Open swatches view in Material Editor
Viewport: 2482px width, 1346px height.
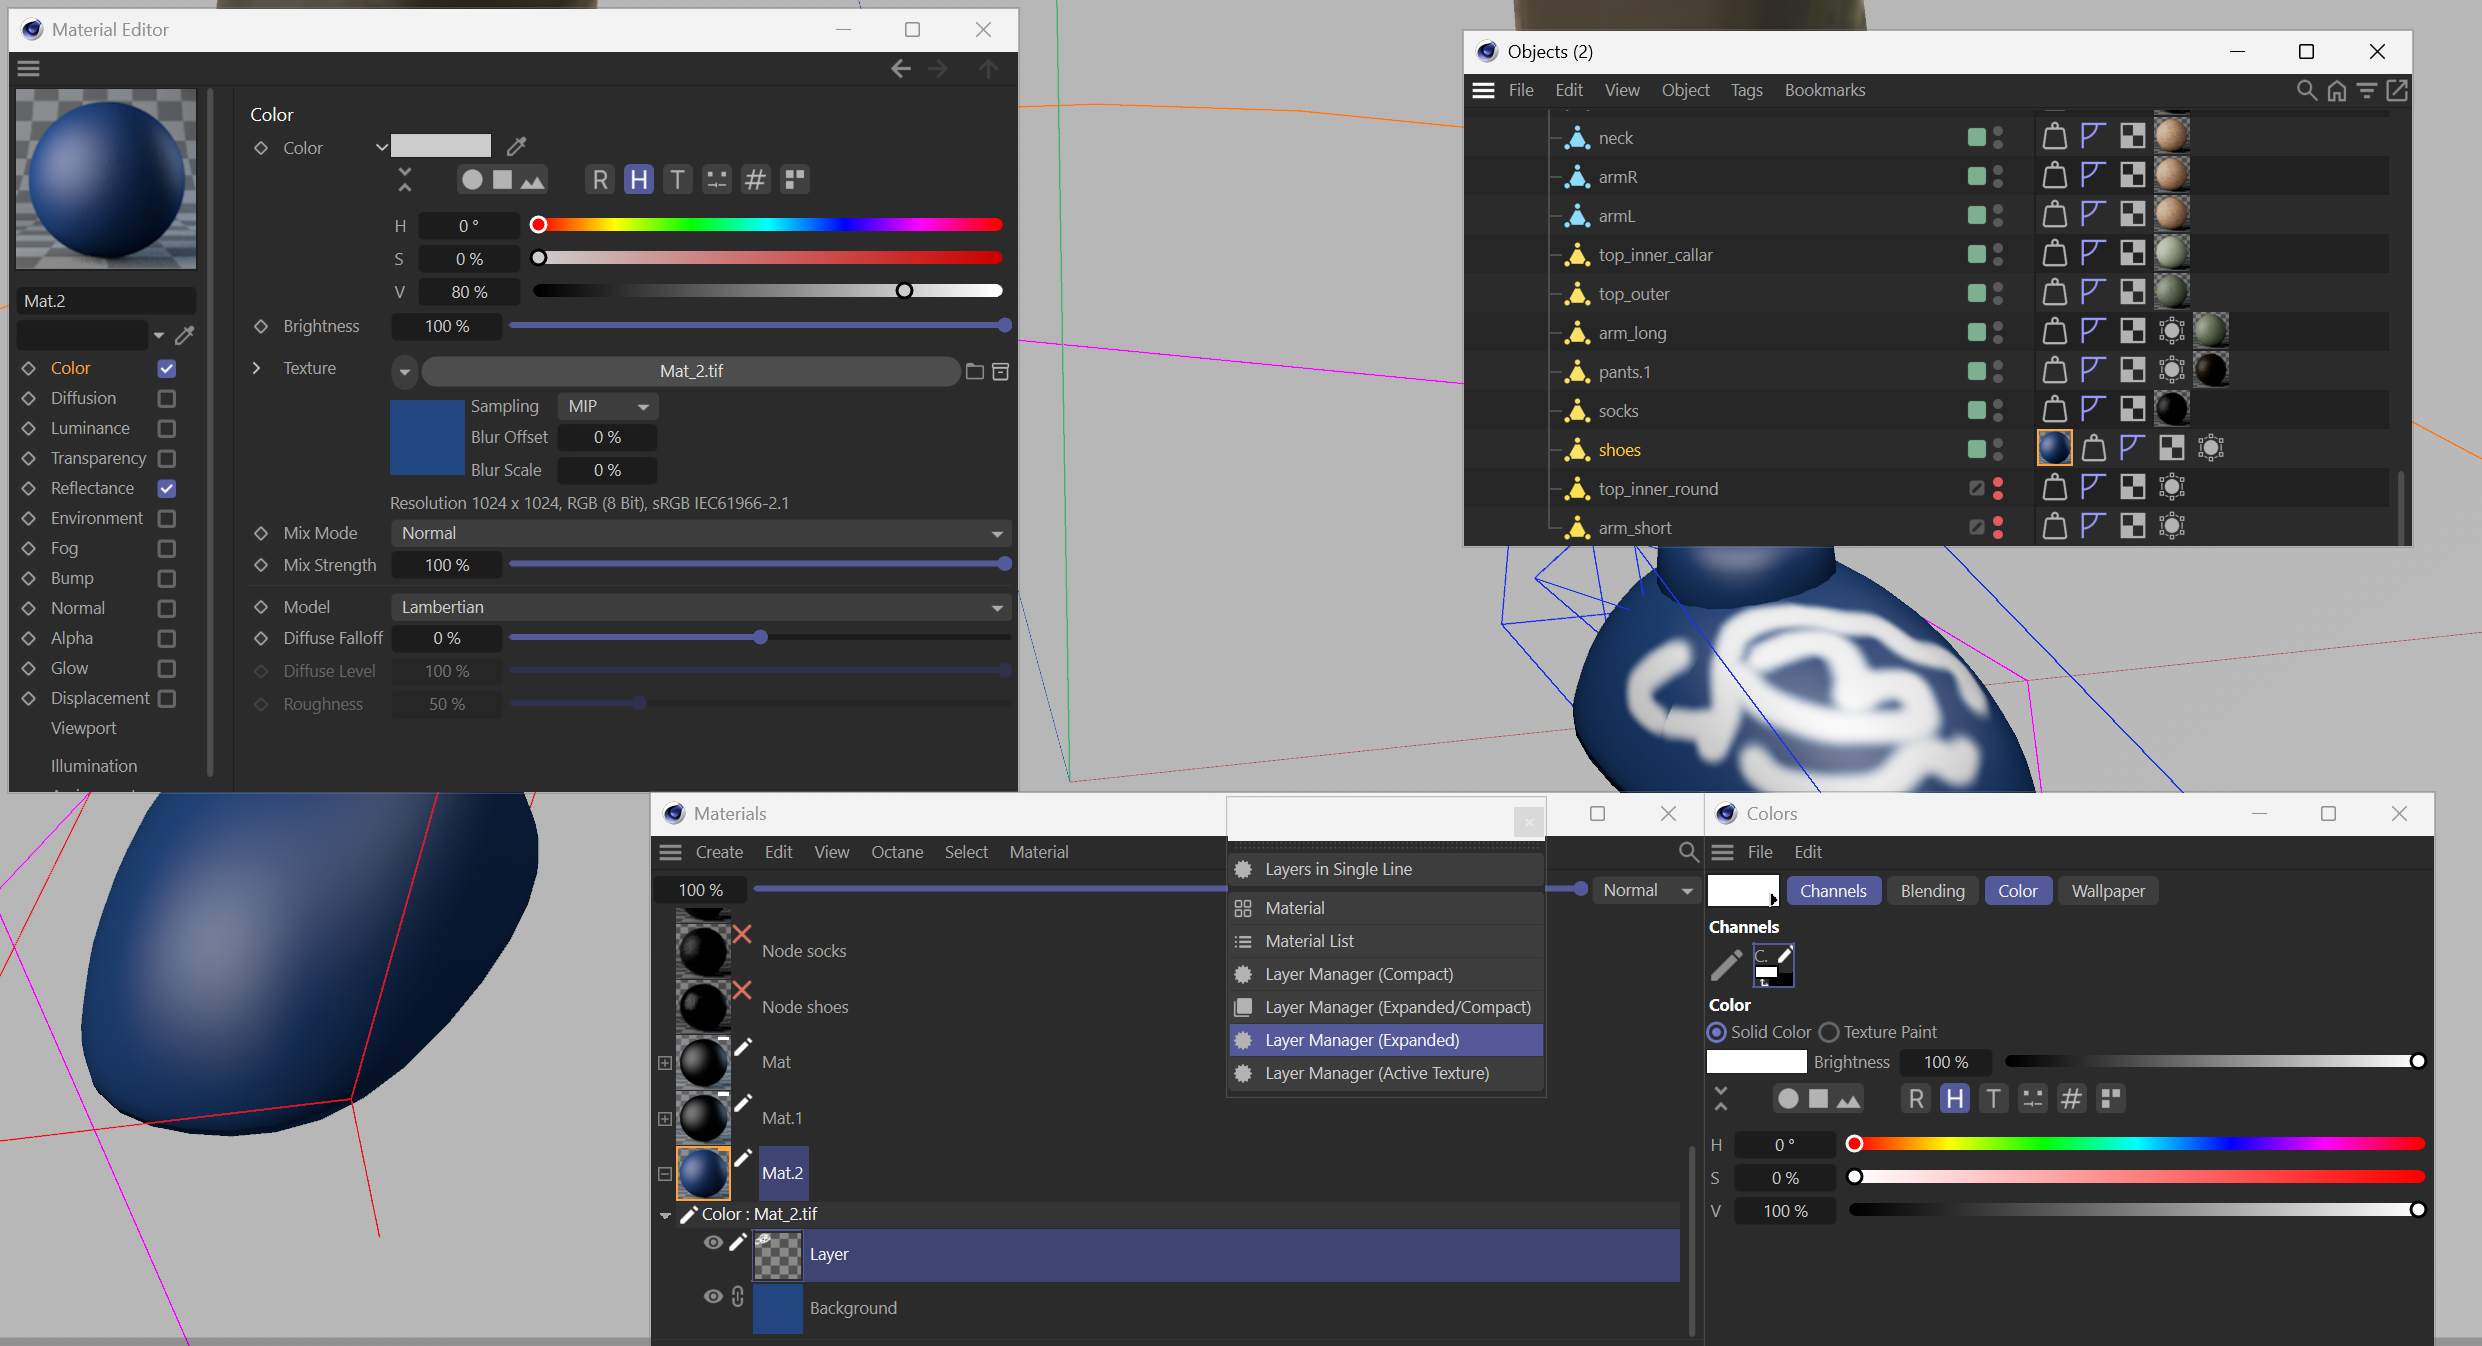click(795, 180)
